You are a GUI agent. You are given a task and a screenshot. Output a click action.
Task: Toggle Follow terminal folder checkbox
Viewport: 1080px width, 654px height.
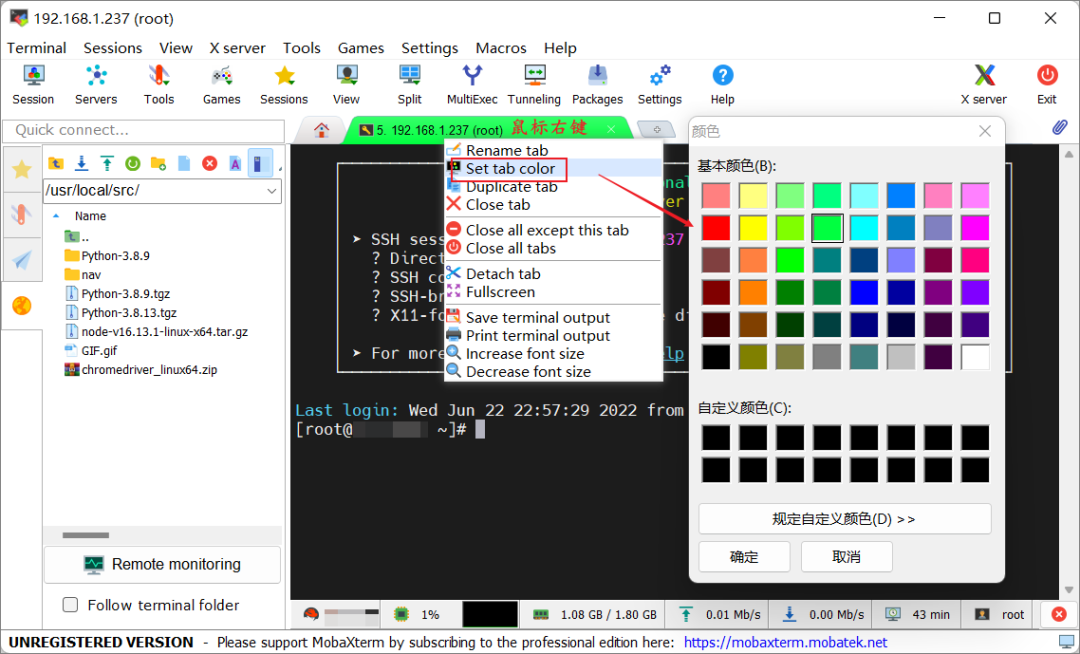coord(70,604)
